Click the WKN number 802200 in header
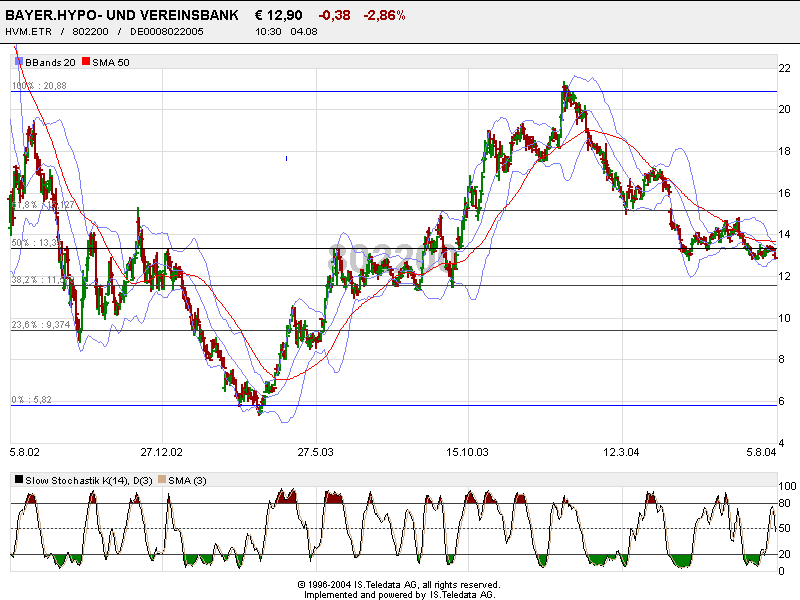Screen dimensions: 800x600 (x=90, y=32)
